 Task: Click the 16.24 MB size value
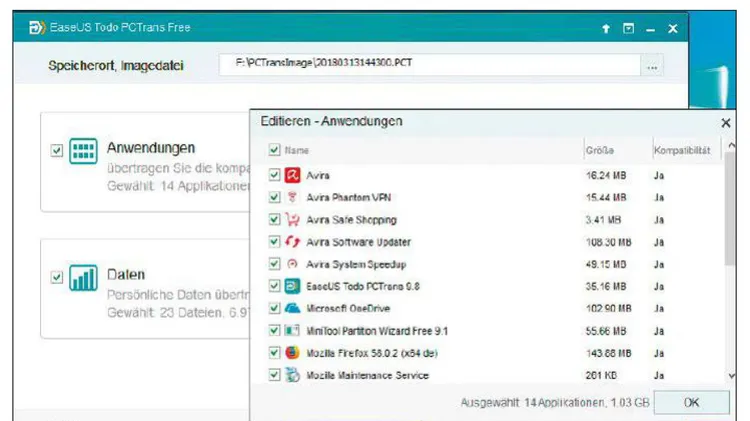click(x=606, y=176)
